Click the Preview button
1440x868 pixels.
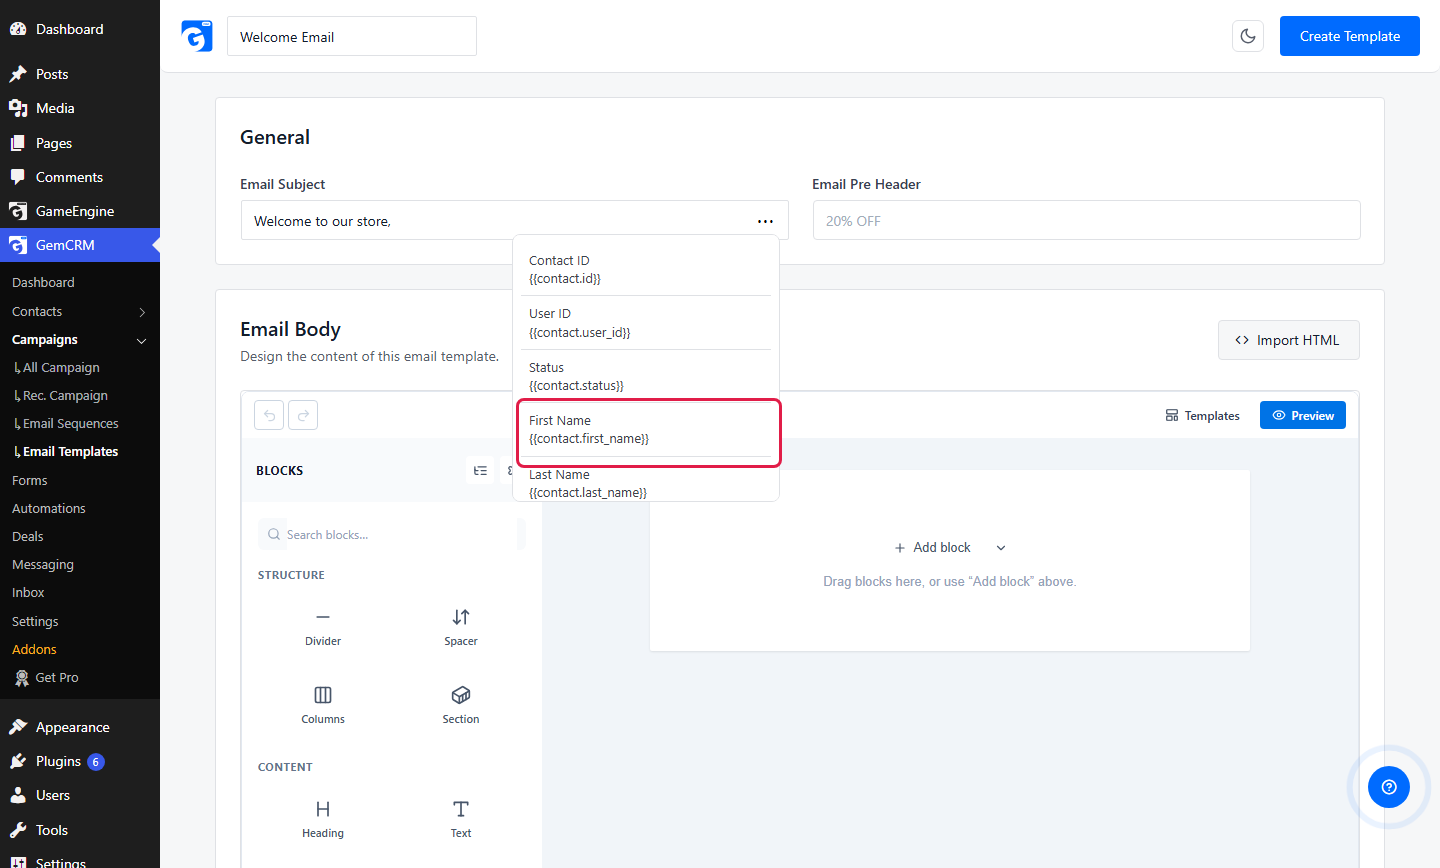tap(1303, 416)
